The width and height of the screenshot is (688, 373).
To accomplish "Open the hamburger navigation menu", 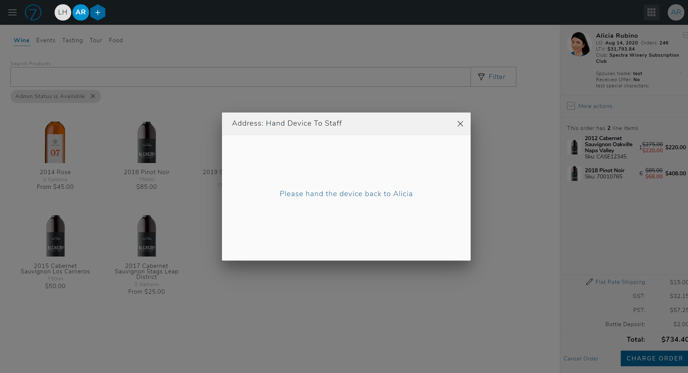I will click(x=12, y=12).
